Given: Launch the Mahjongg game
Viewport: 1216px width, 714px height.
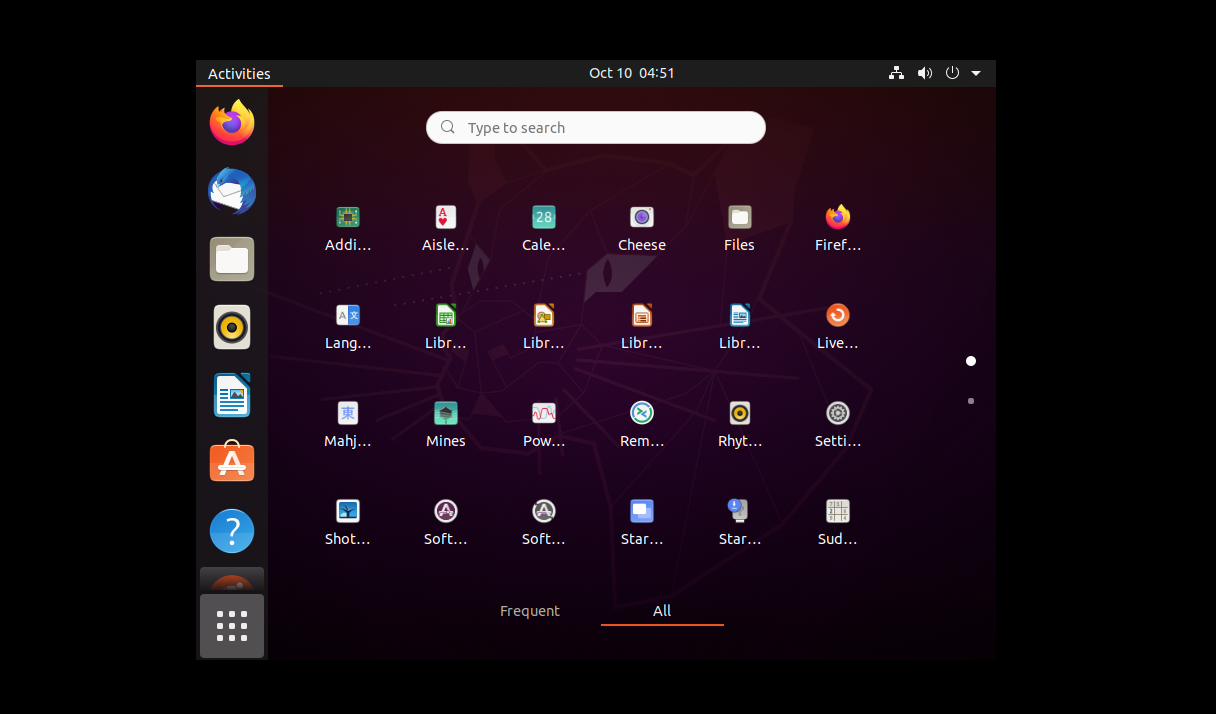Looking at the screenshot, I should 348,424.
